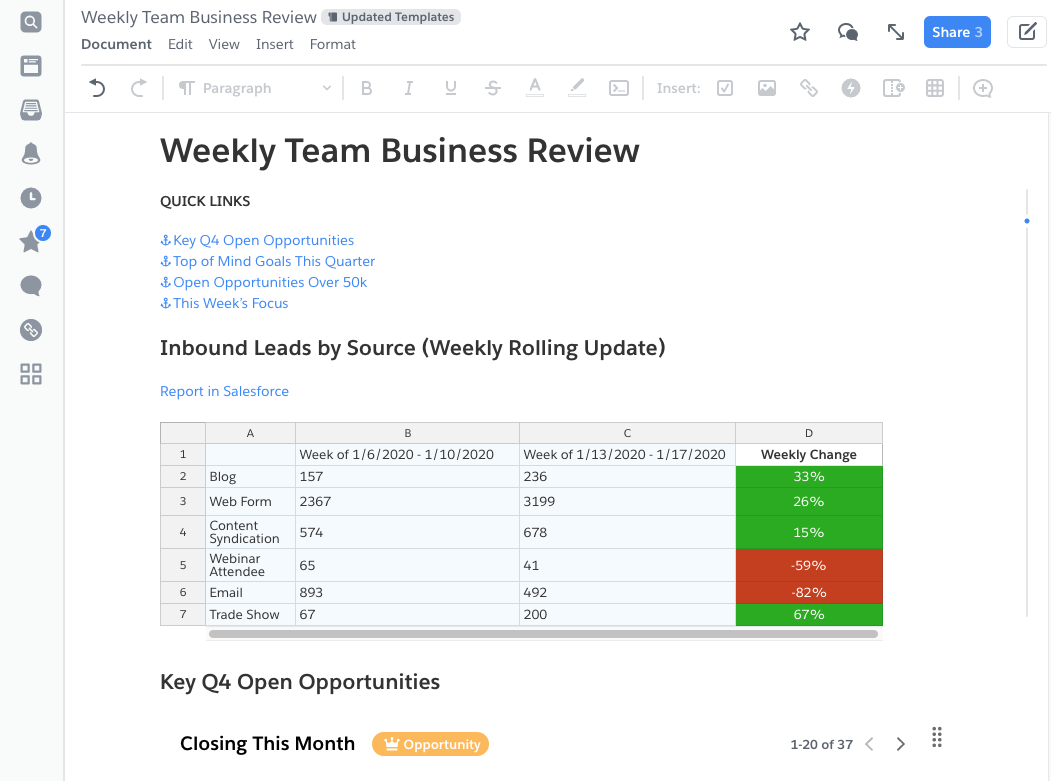1051x781 pixels.
Task: Undo the last edit
Action: [96, 88]
